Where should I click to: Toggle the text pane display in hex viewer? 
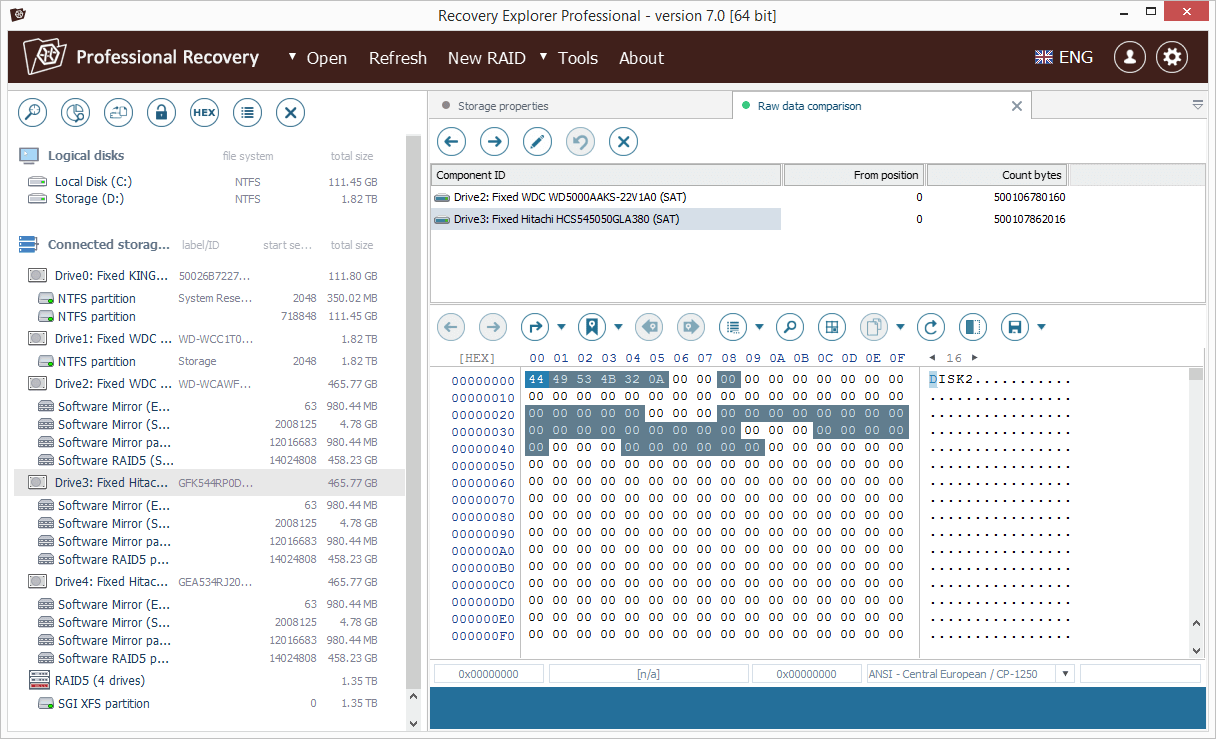click(972, 326)
